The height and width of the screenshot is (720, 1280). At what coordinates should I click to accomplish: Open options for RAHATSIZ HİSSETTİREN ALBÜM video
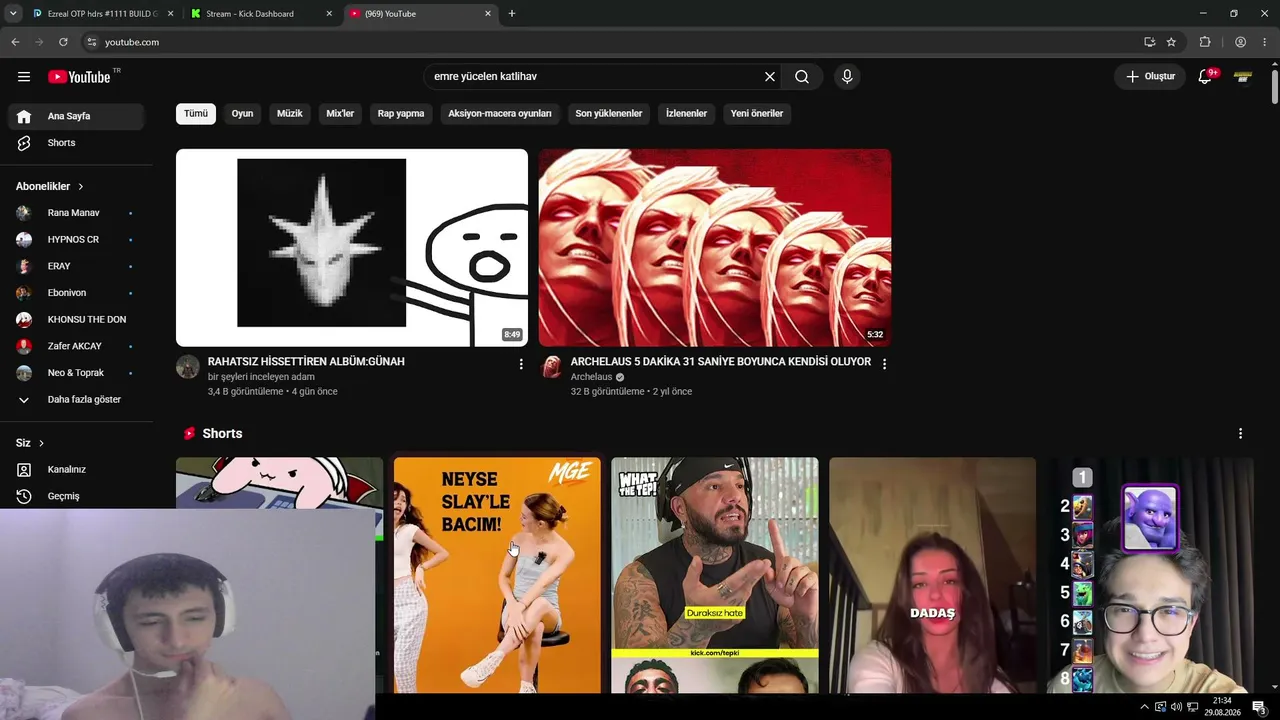tap(521, 364)
